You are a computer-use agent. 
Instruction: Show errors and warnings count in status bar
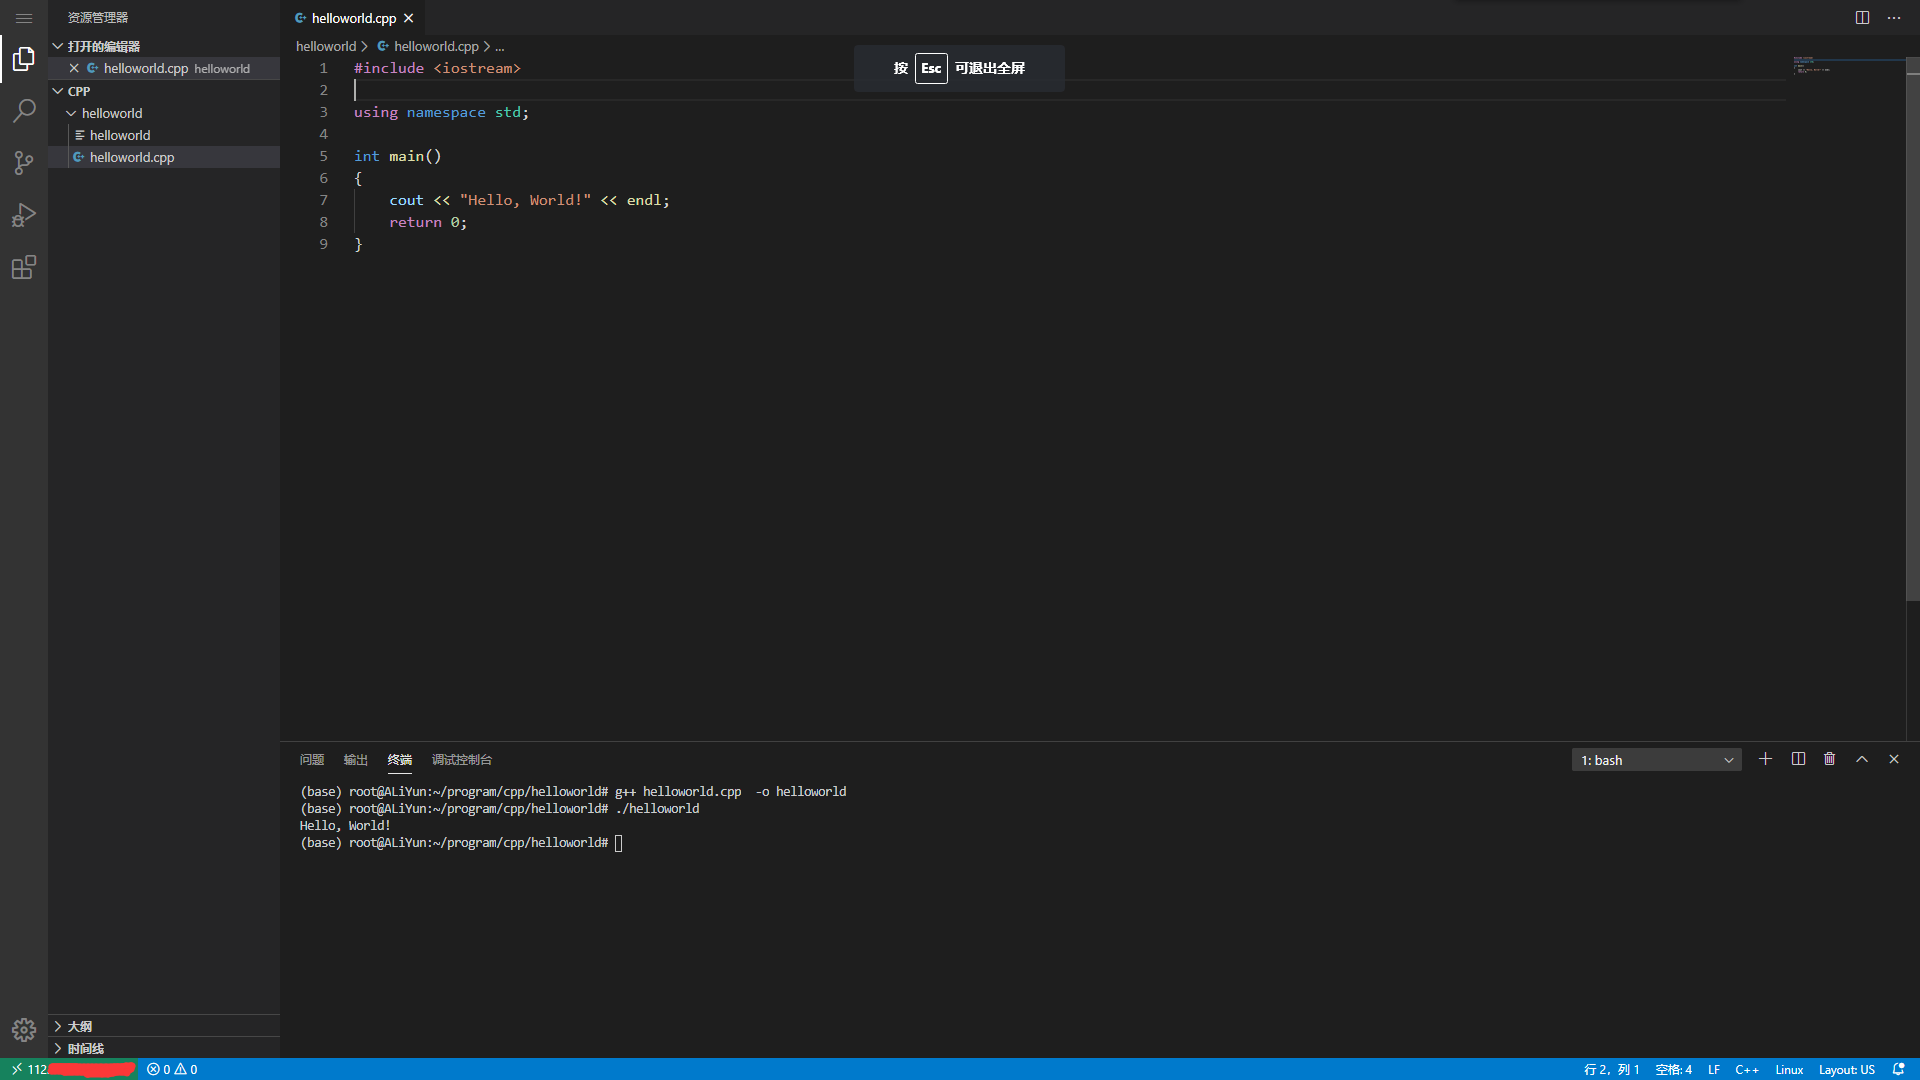tap(172, 1069)
